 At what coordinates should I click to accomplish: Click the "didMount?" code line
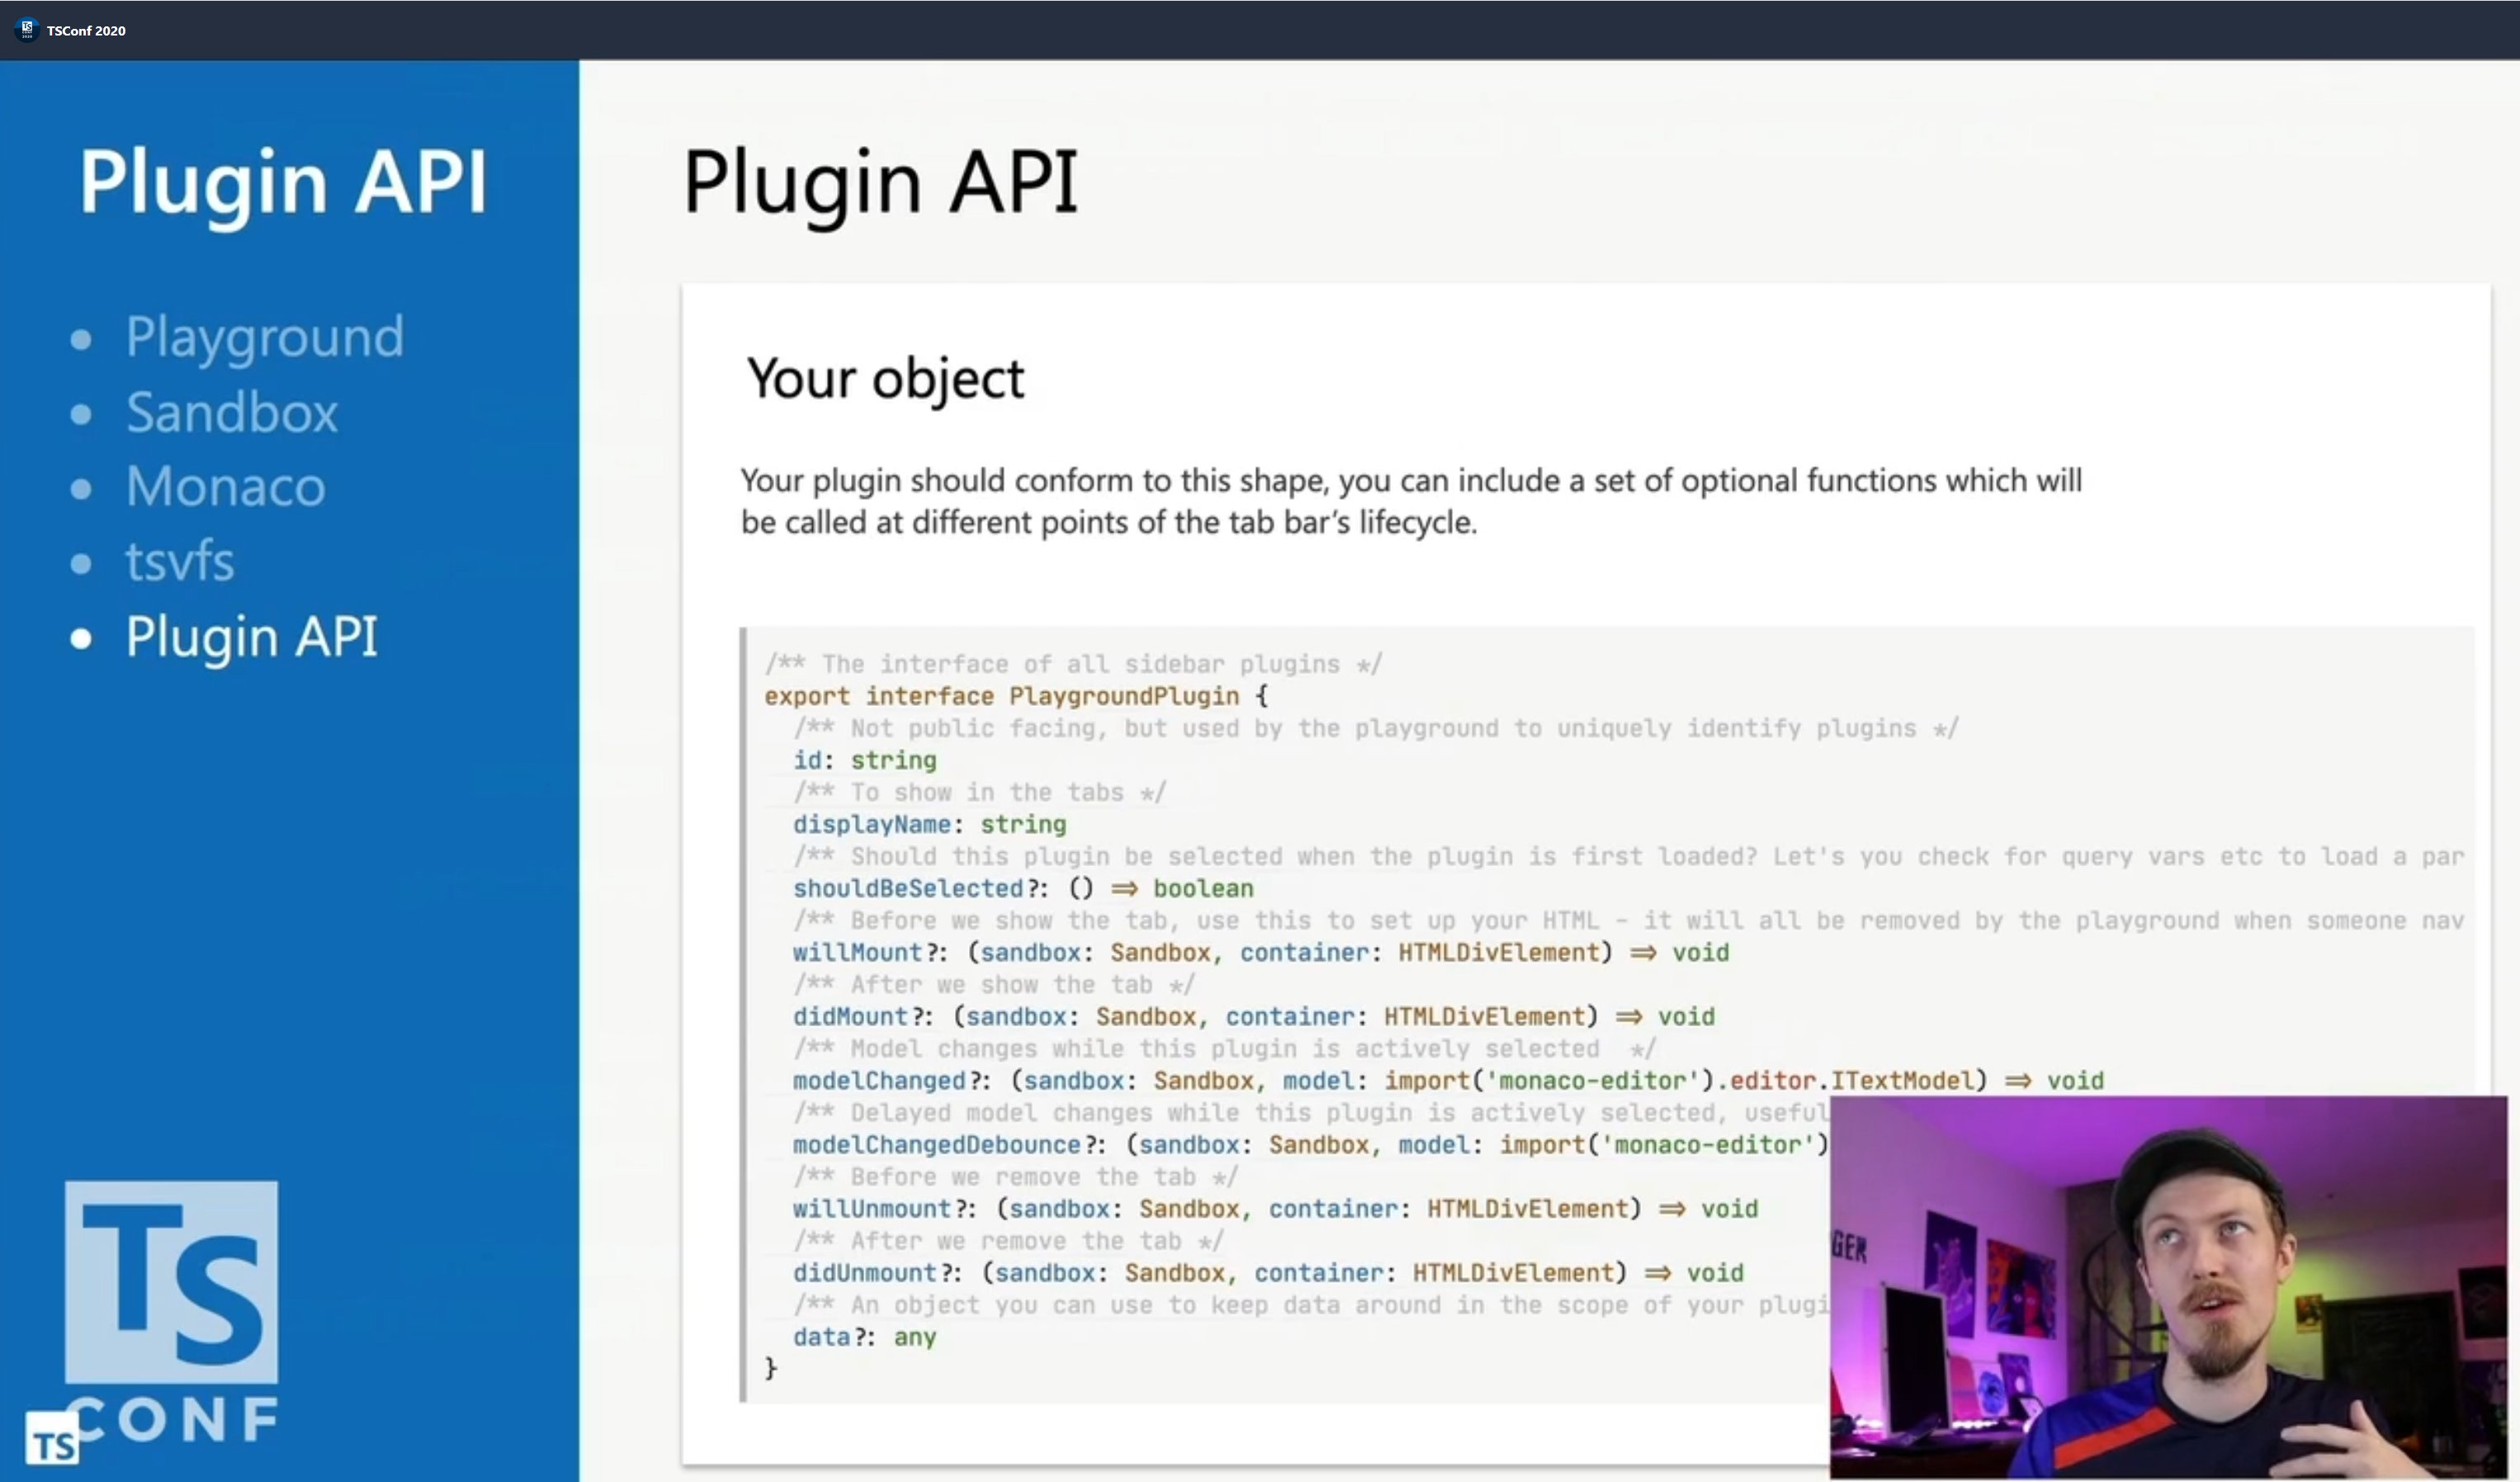(1254, 1016)
